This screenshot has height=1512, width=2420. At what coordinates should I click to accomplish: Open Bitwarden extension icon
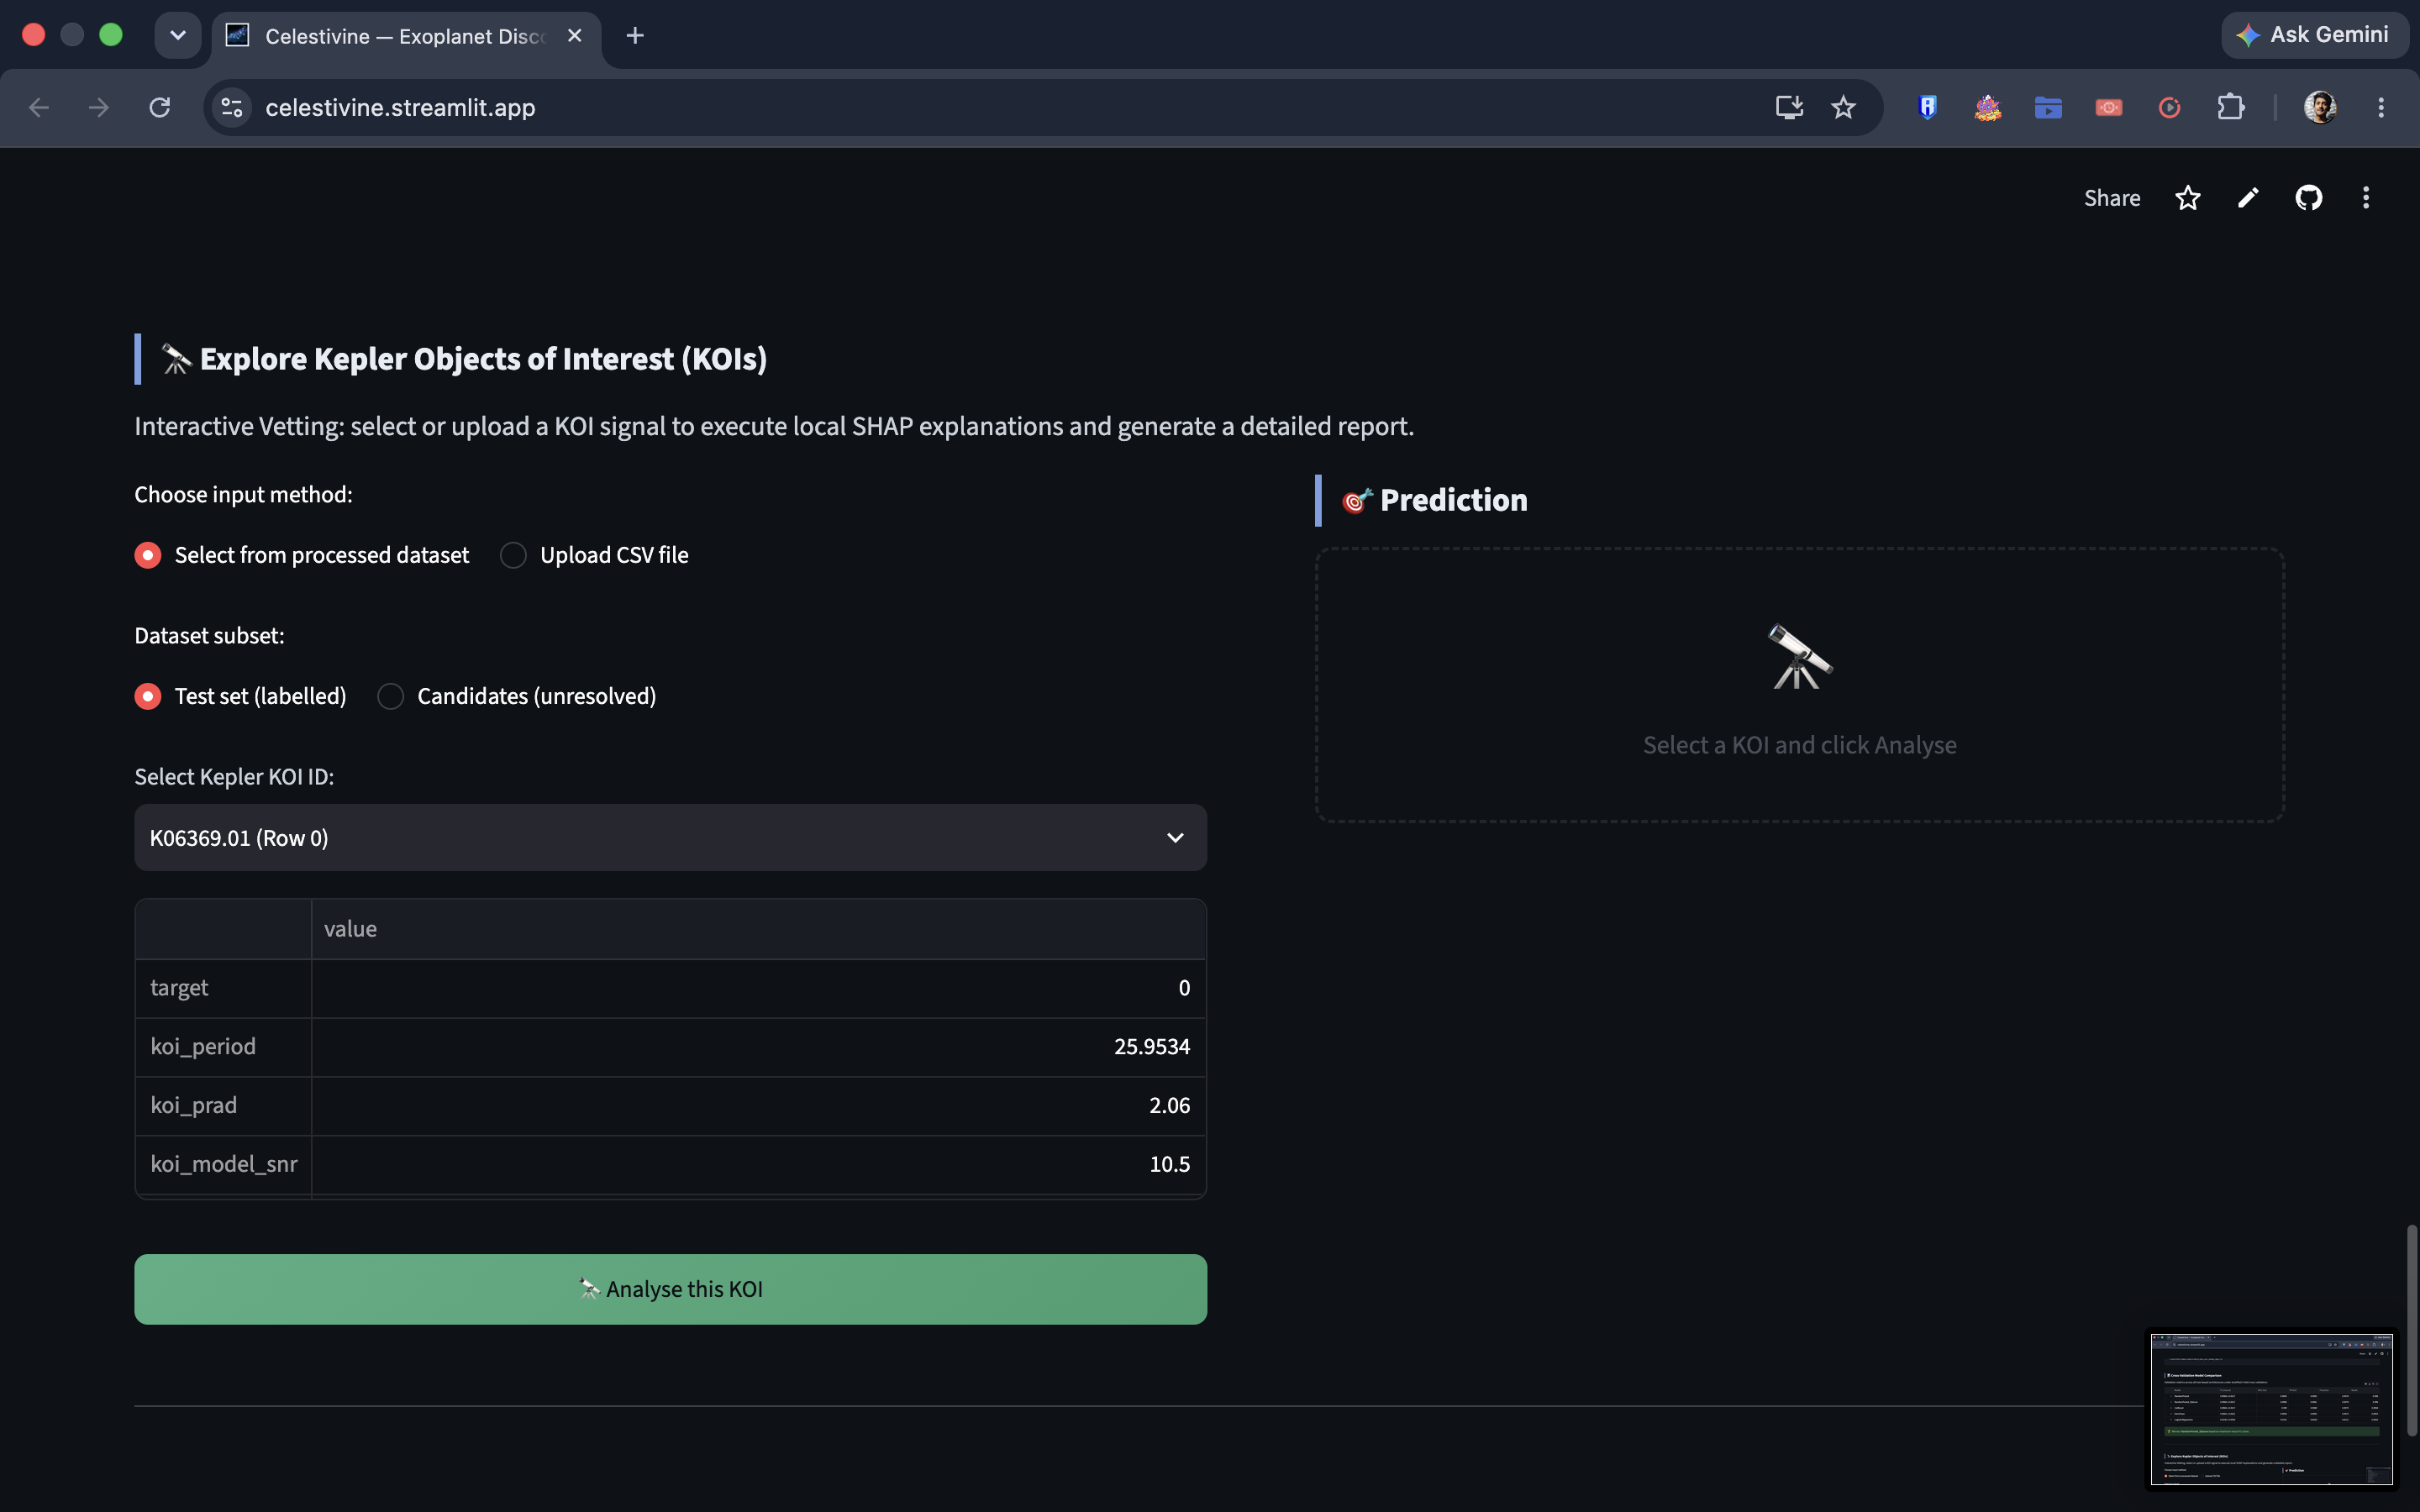1927,107
